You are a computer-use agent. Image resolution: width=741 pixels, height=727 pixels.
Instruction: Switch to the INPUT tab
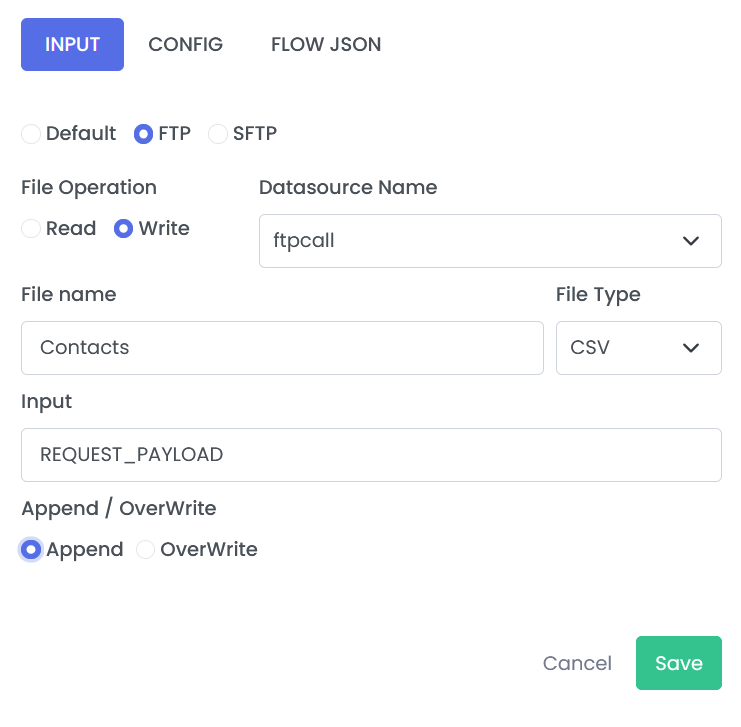tap(72, 44)
